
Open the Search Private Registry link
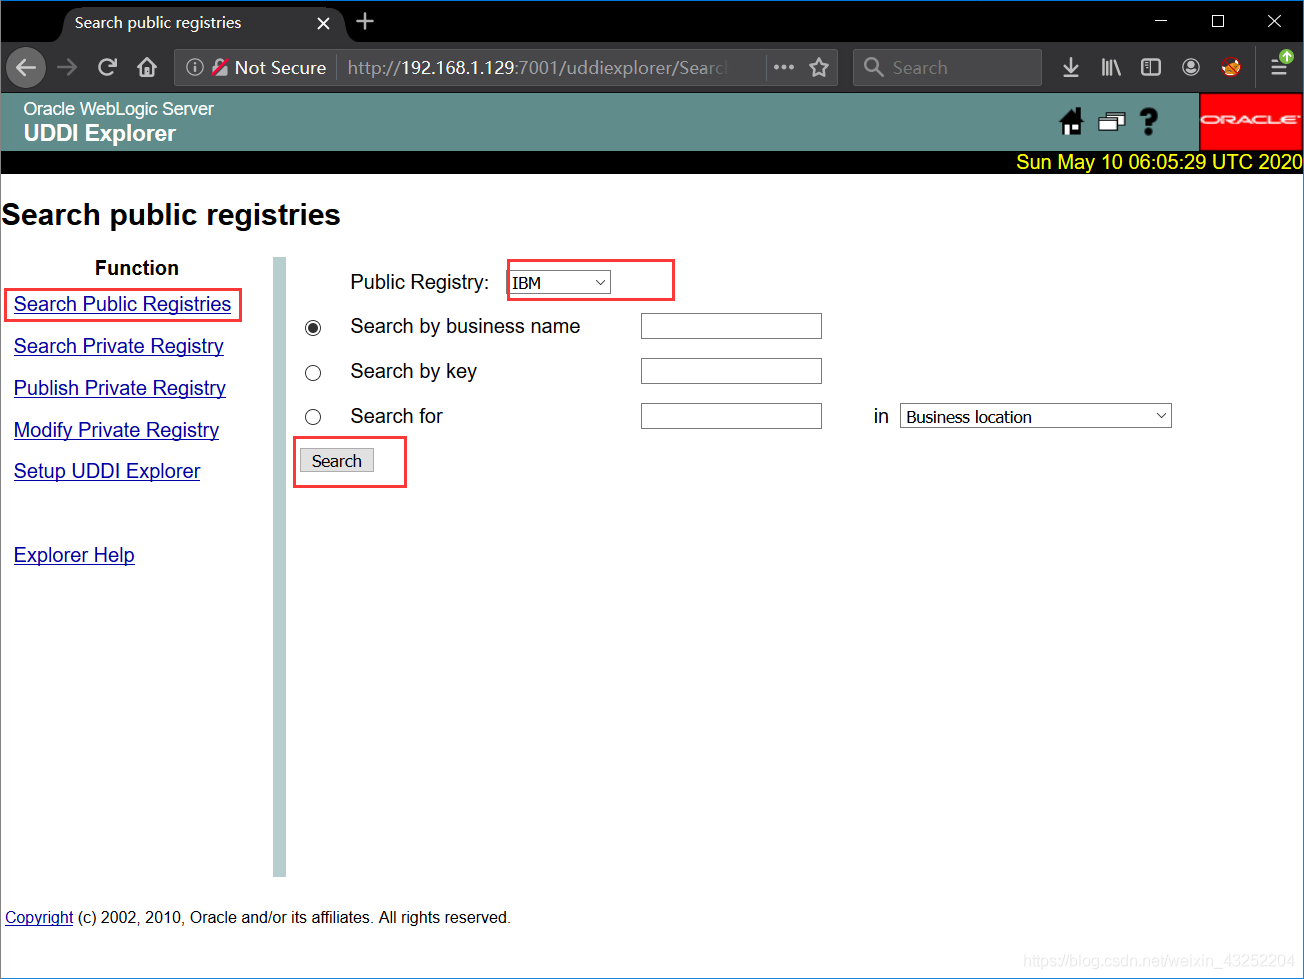coord(119,346)
